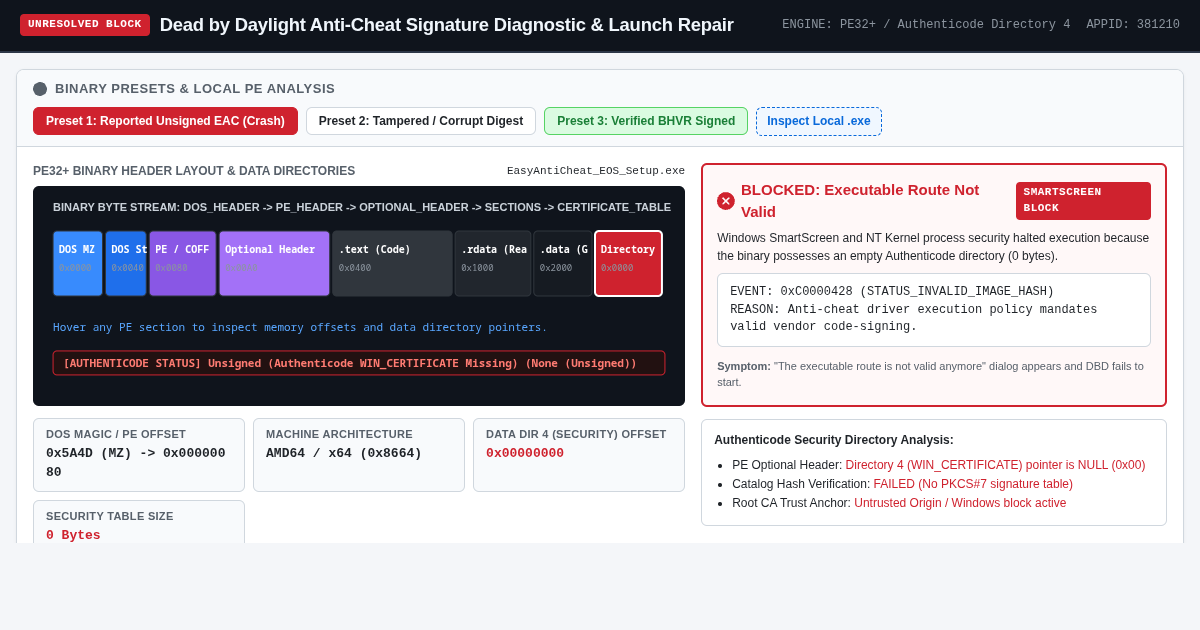Click the 0x00000000 offset value
The height and width of the screenshot is (630, 1200).
(525, 453)
